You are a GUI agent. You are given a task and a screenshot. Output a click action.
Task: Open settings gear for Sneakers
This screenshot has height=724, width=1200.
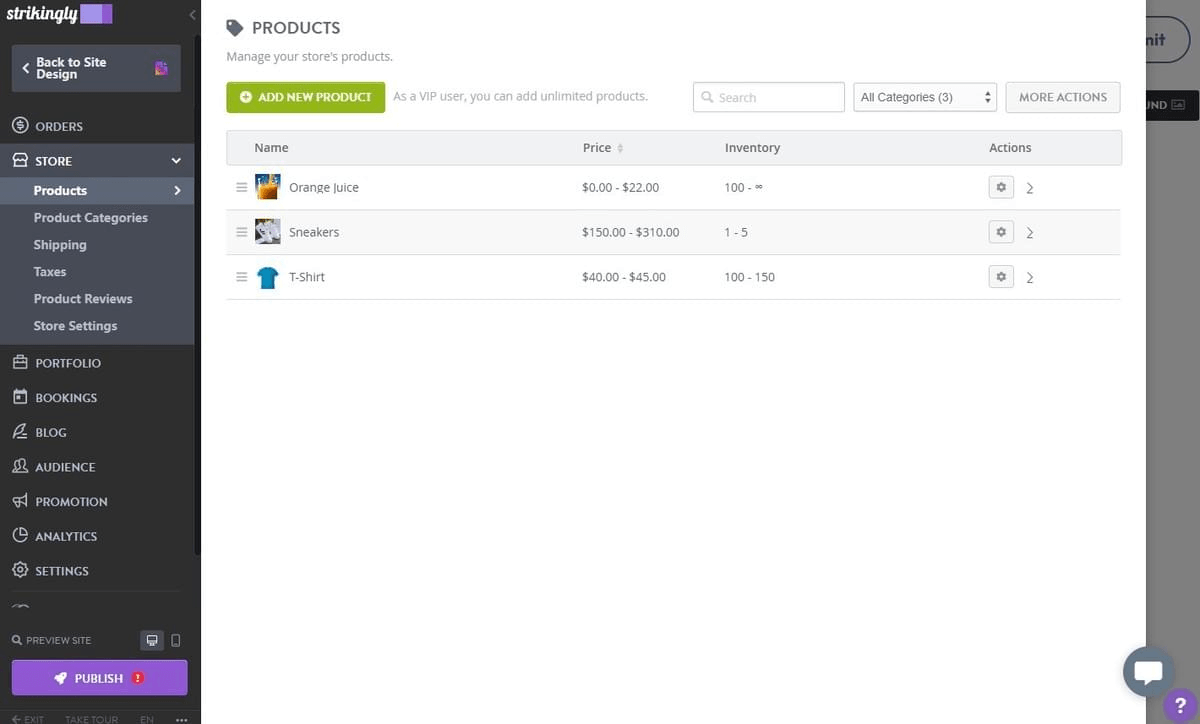click(x=1001, y=232)
